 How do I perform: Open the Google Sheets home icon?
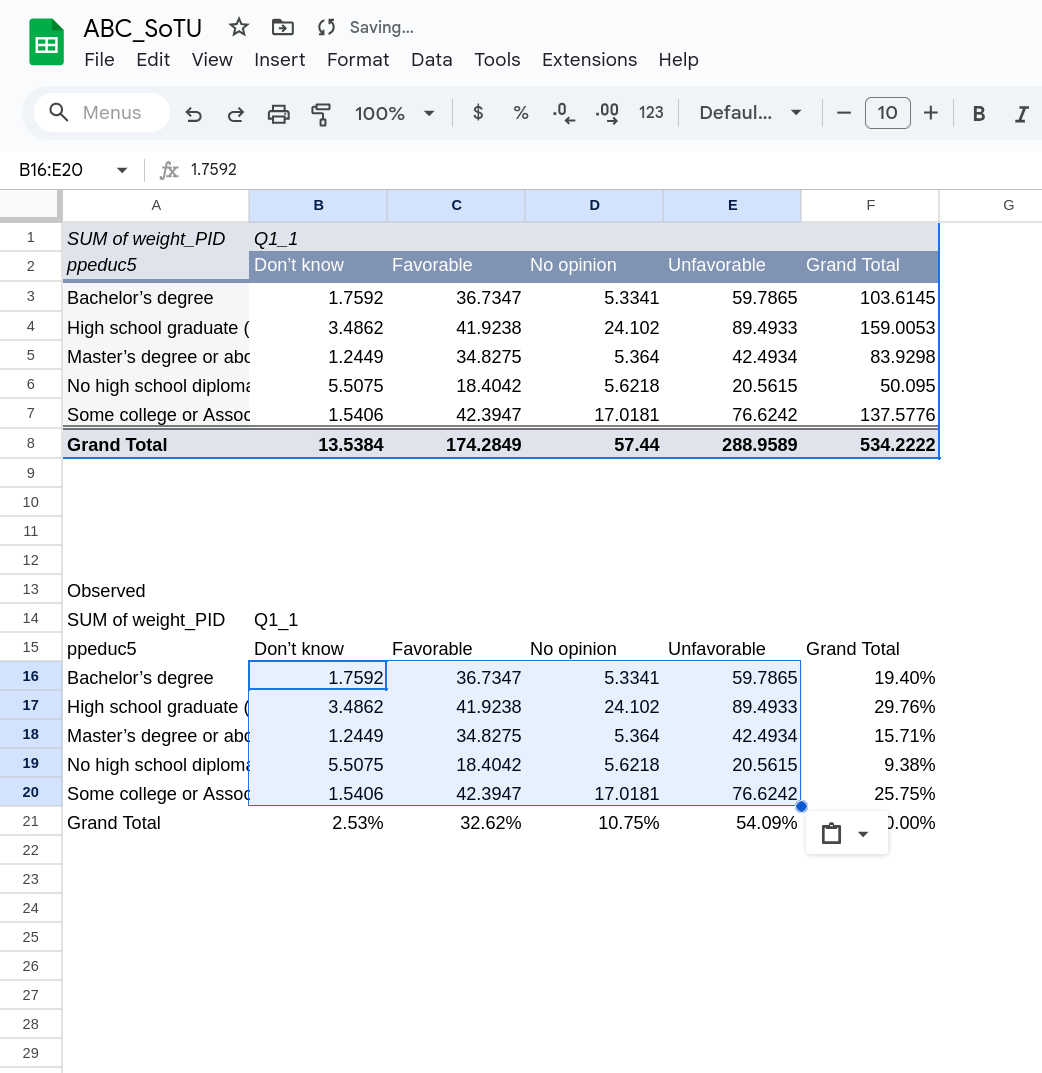coord(46,43)
